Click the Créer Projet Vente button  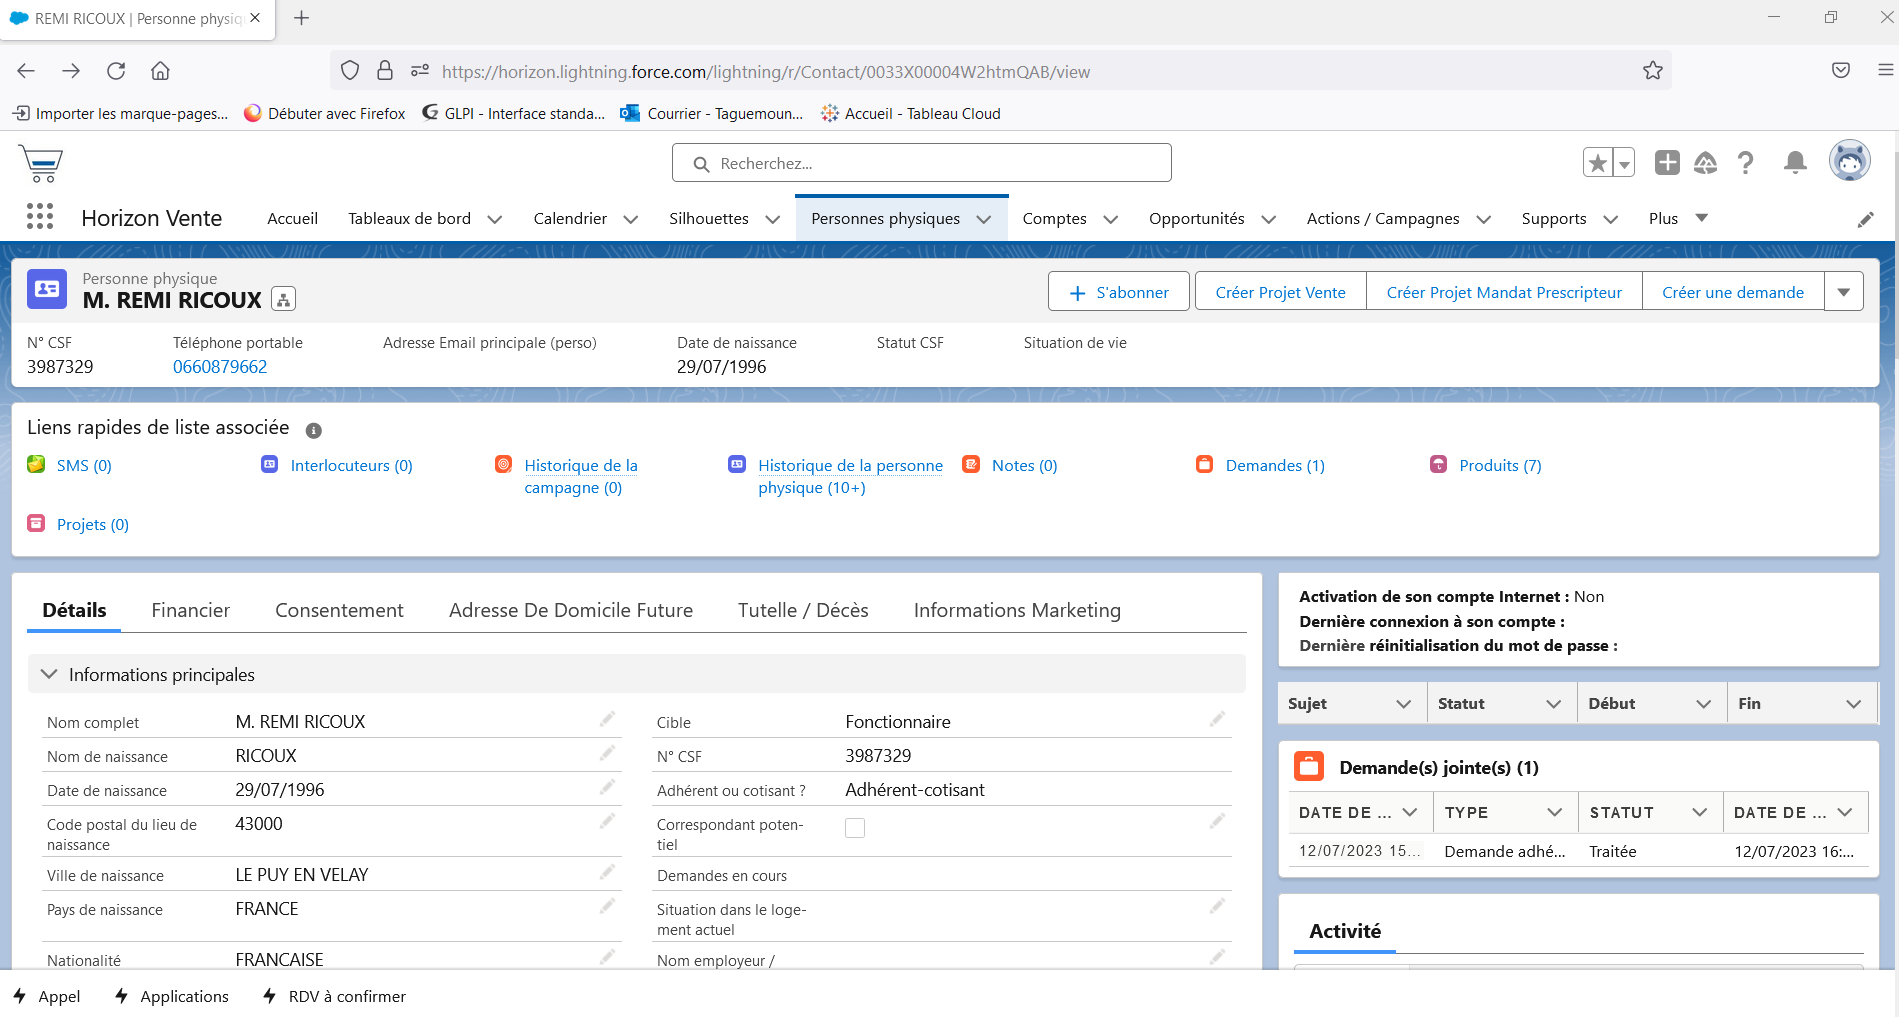(1280, 292)
